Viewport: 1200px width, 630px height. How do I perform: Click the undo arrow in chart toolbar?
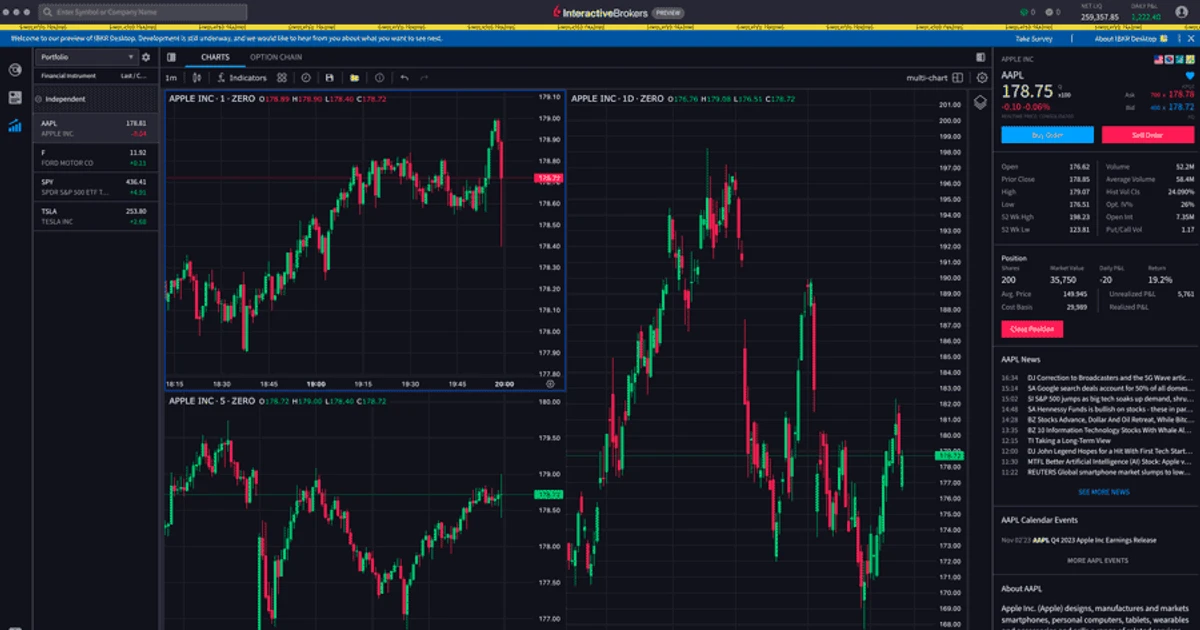point(405,77)
